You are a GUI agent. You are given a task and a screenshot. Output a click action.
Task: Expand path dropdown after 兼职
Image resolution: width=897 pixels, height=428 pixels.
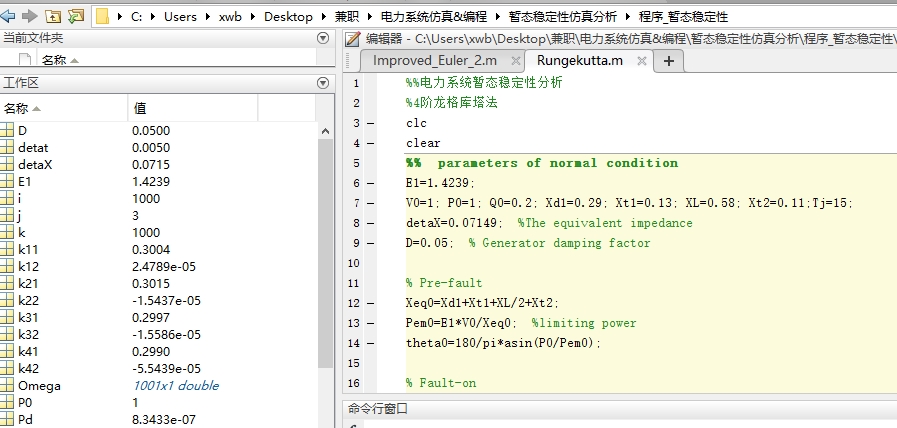(x=369, y=17)
